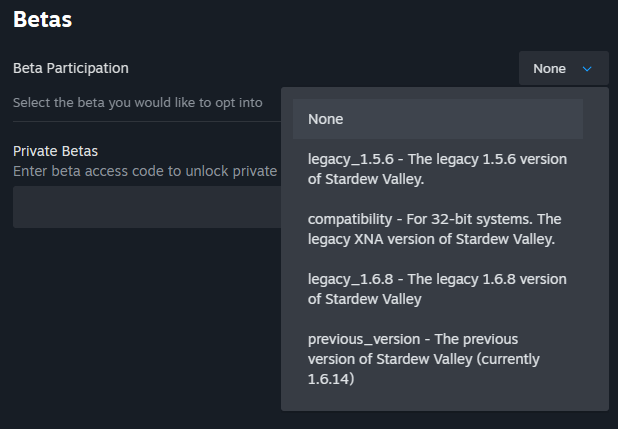Screen dimensions: 618x429
Task: Select the highlighted None option in list
Action: coord(437,119)
